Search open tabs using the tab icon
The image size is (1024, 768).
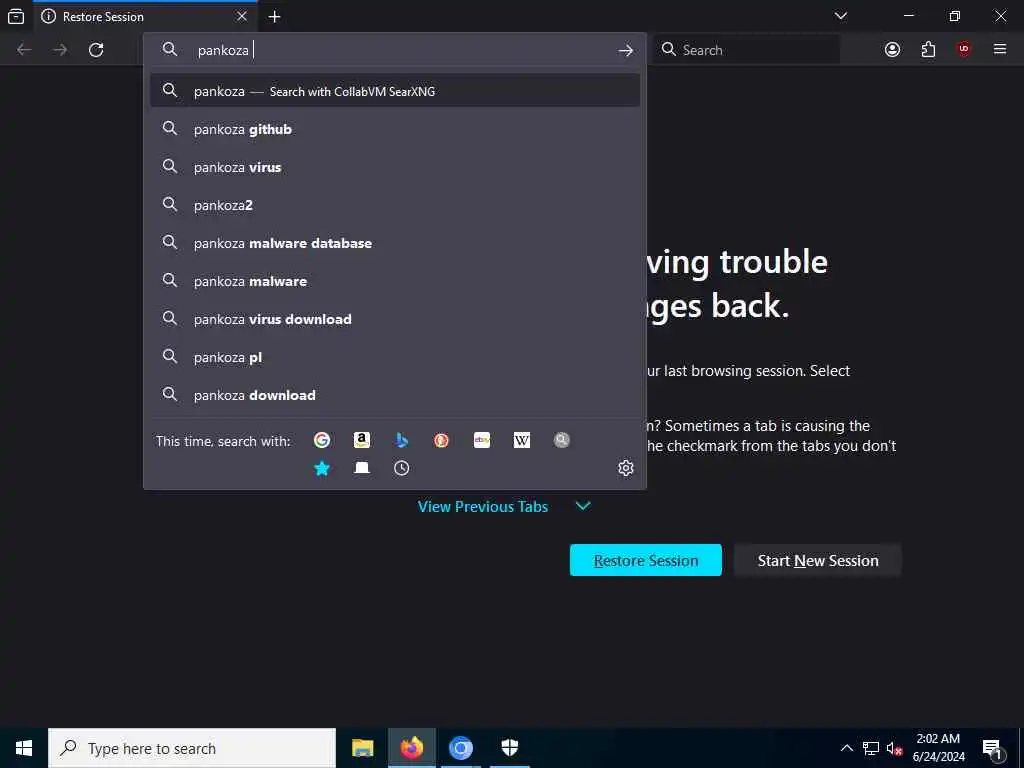click(362, 468)
